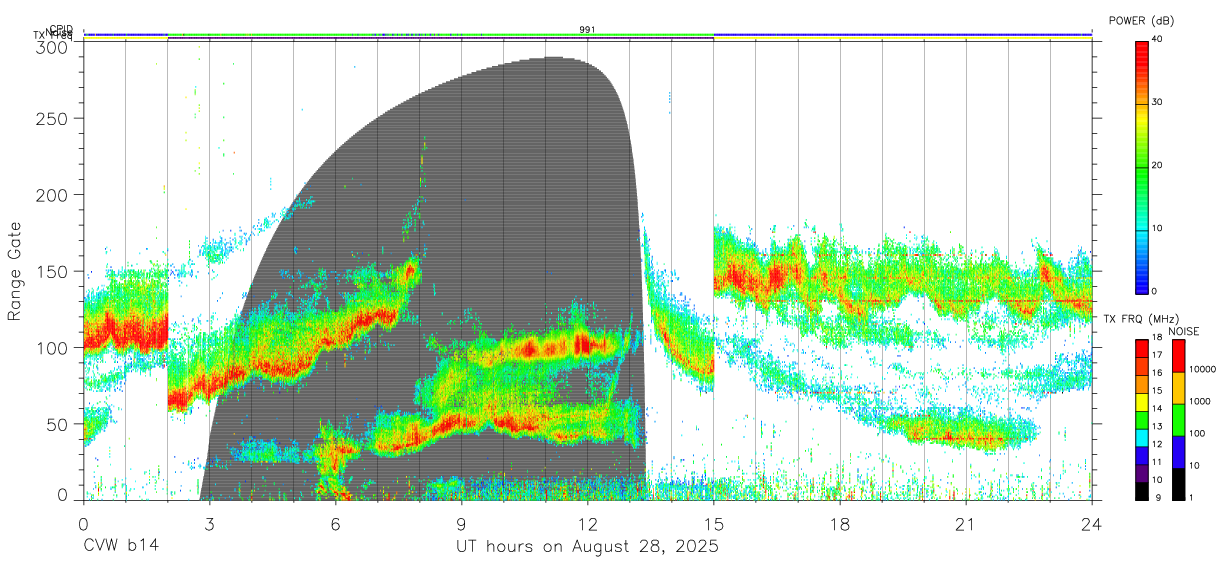Viewport: 1228px width, 567px height.
Task: Click the 21 tick on UT hours axis
Action: pos(966,524)
